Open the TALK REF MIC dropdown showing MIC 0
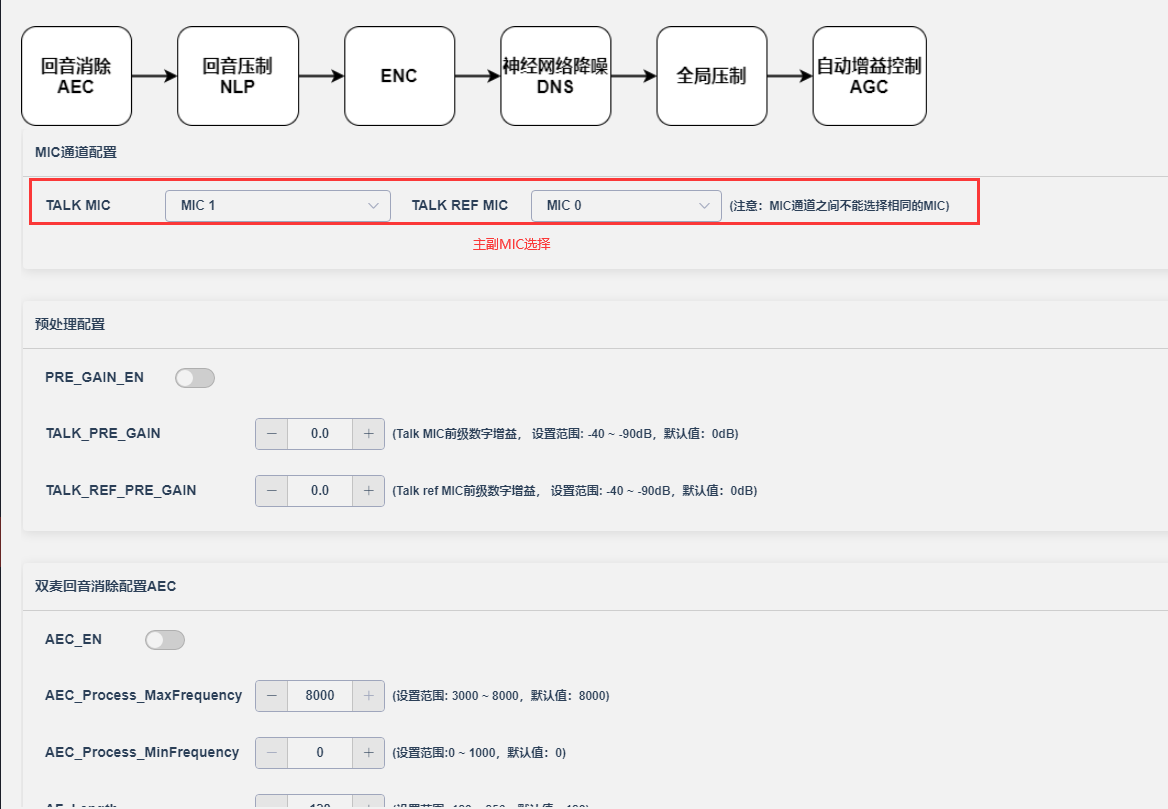Image resolution: width=1168 pixels, height=809 pixels. click(x=626, y=206)
